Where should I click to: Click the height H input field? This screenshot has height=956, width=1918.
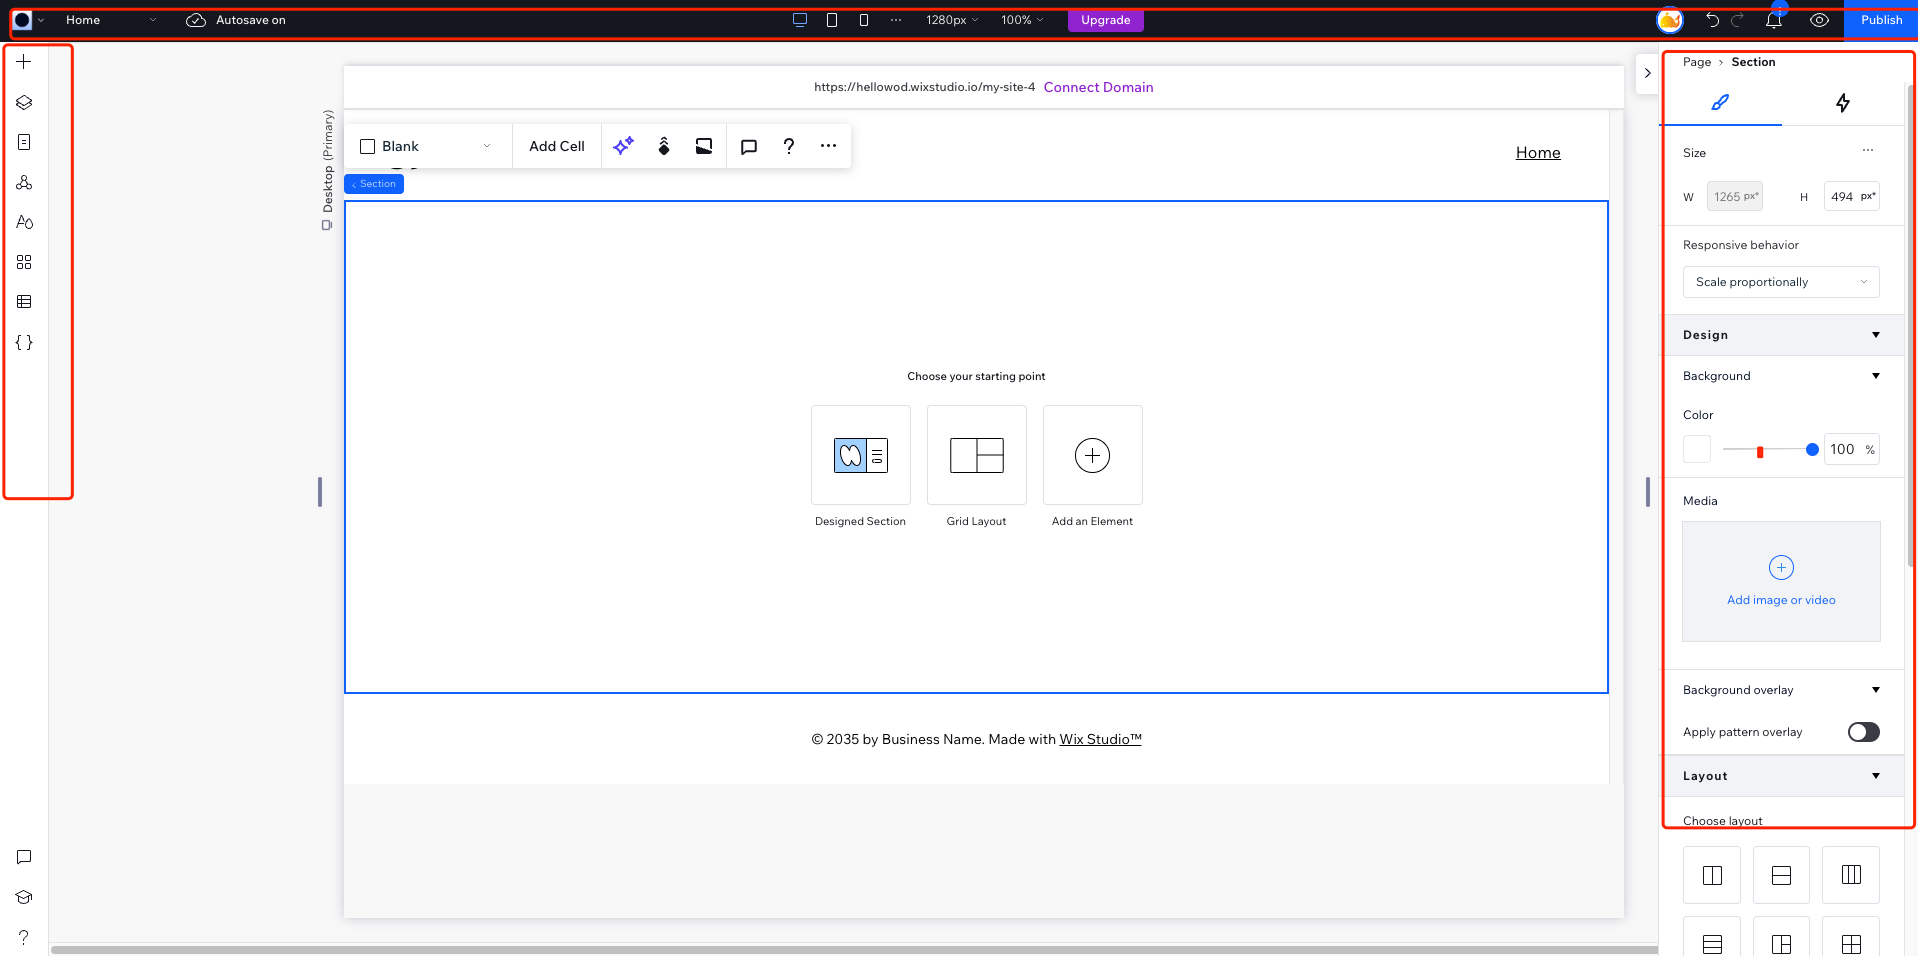[x=1851, y=197]
